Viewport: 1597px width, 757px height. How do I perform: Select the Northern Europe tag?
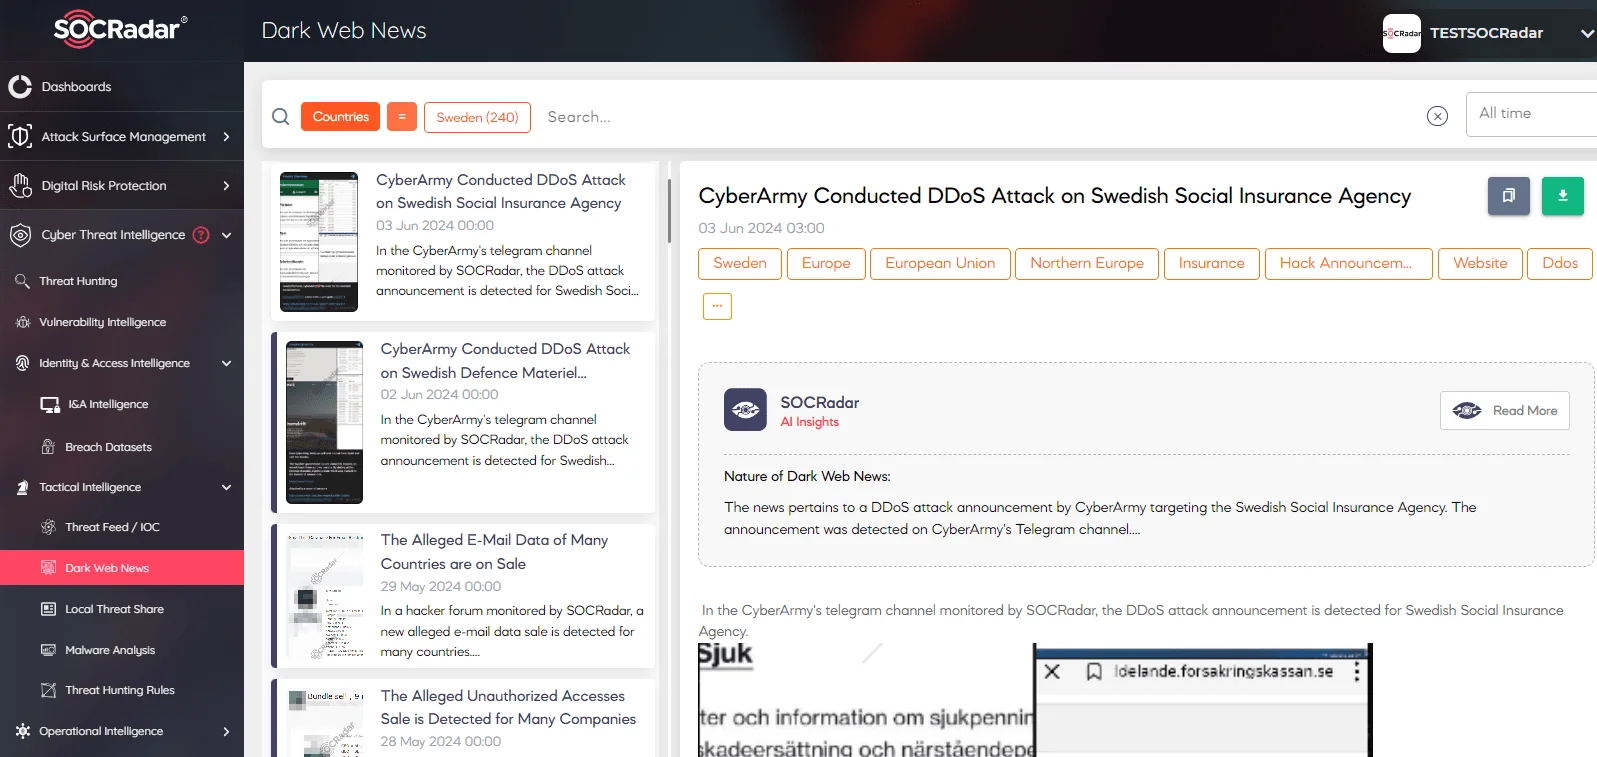(1087, 263)
